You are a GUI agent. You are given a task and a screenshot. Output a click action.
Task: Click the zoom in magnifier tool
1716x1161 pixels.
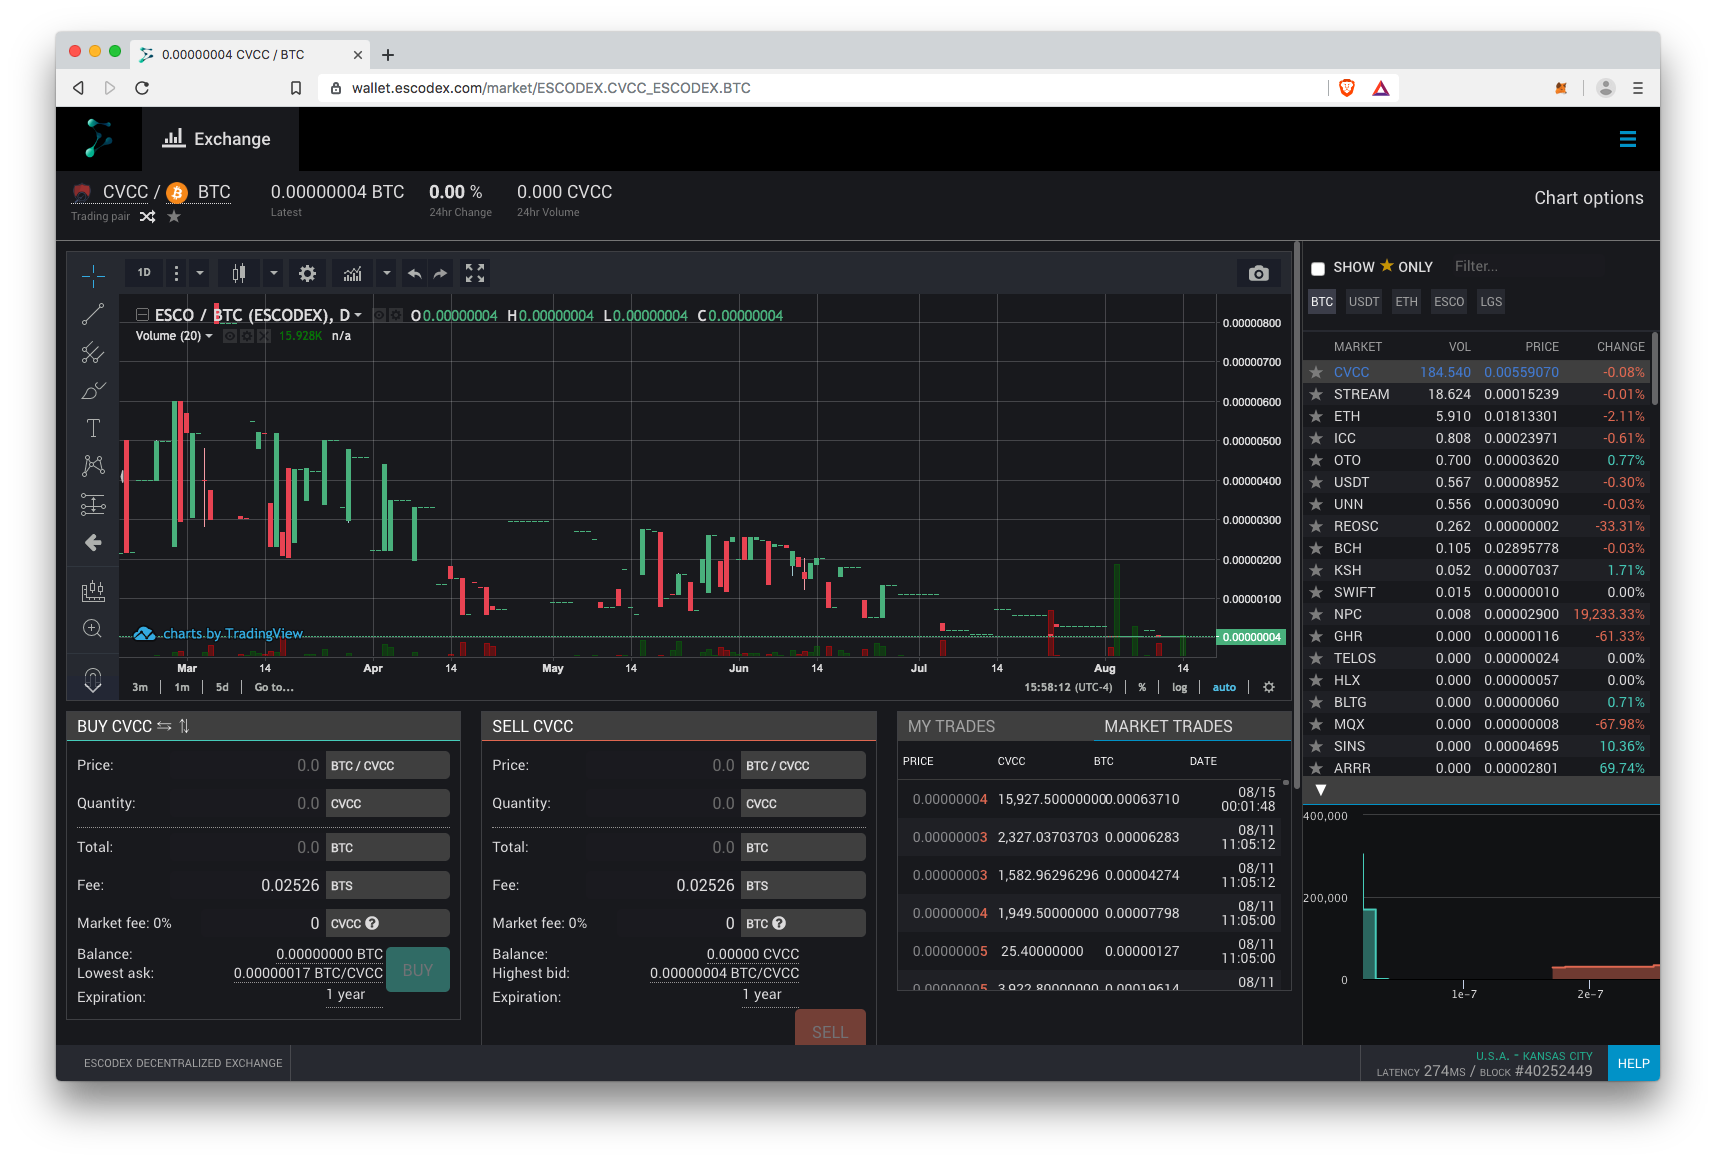93,629
